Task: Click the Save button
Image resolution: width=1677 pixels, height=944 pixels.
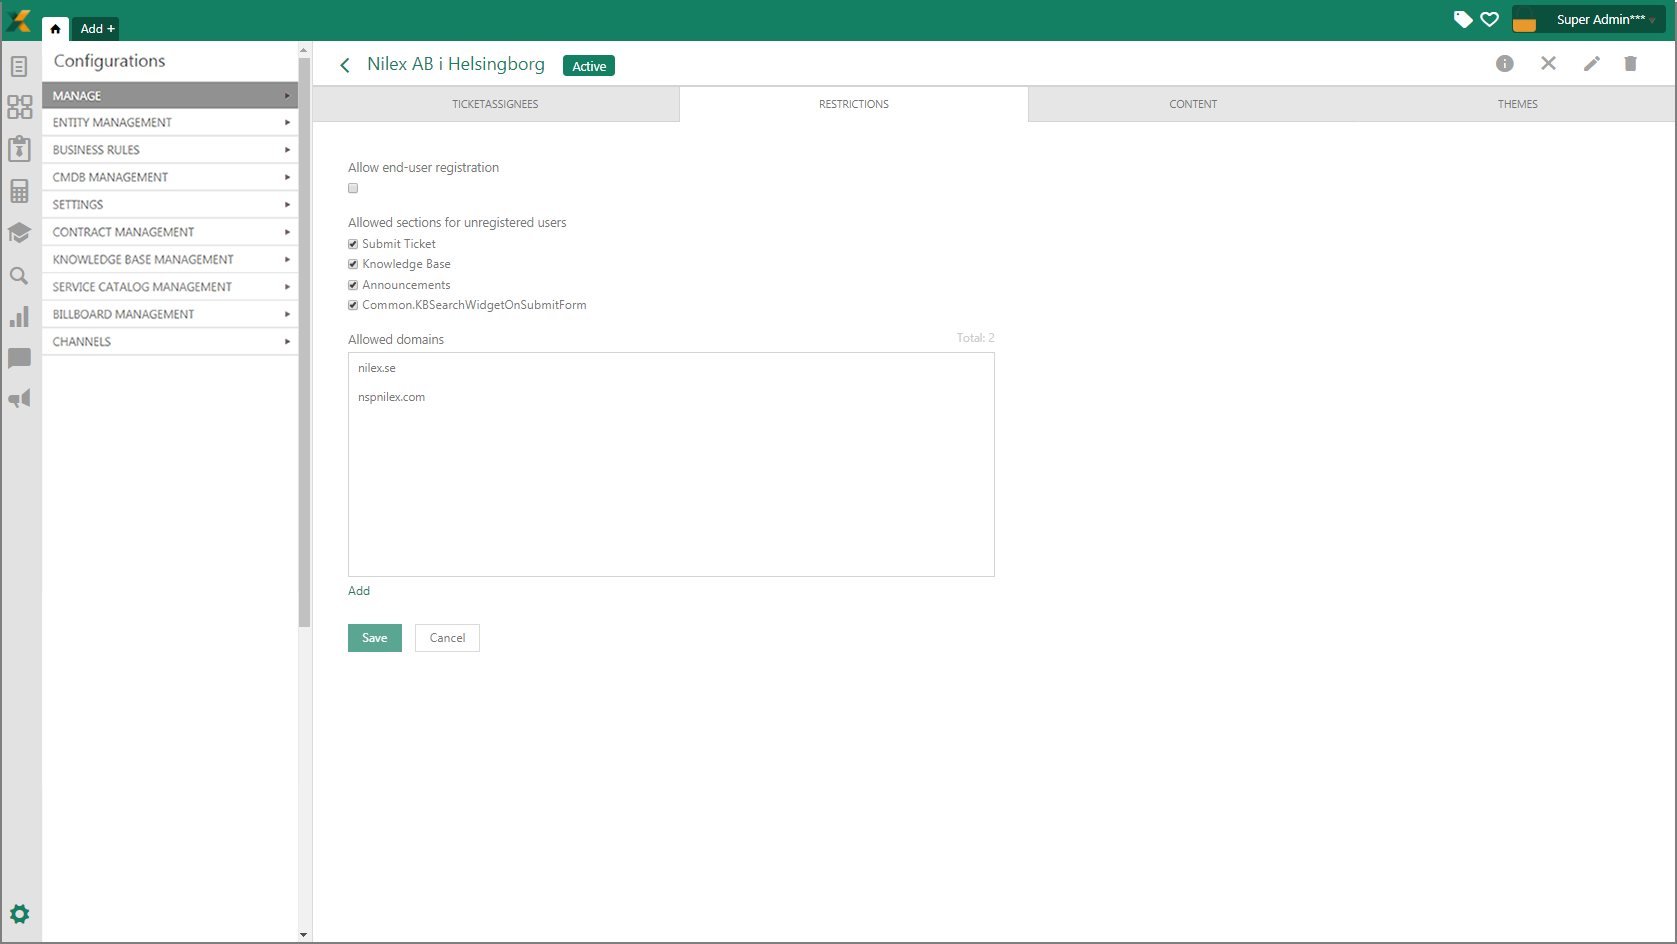Action: pyautogui.click(x=375, y=638)
